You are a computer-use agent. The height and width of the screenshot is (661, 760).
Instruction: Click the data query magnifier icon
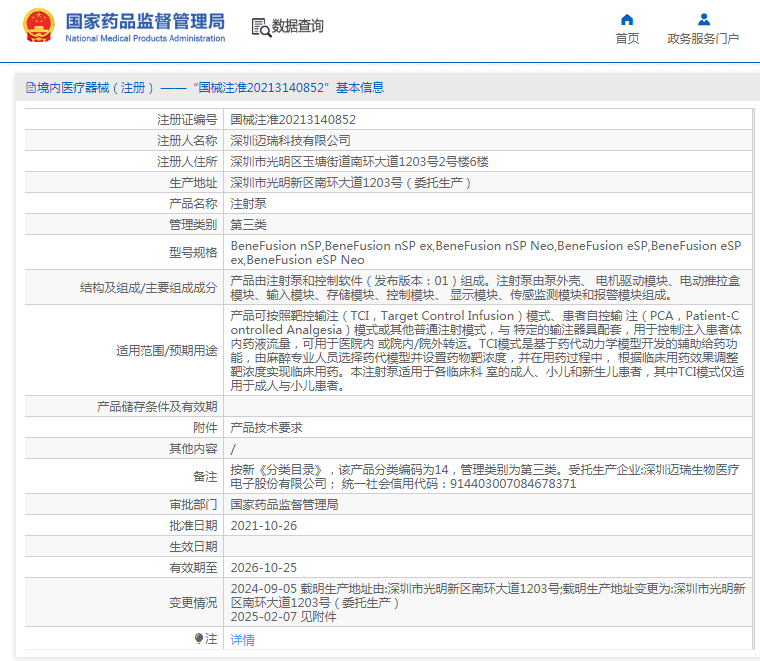tap(260, 27)
